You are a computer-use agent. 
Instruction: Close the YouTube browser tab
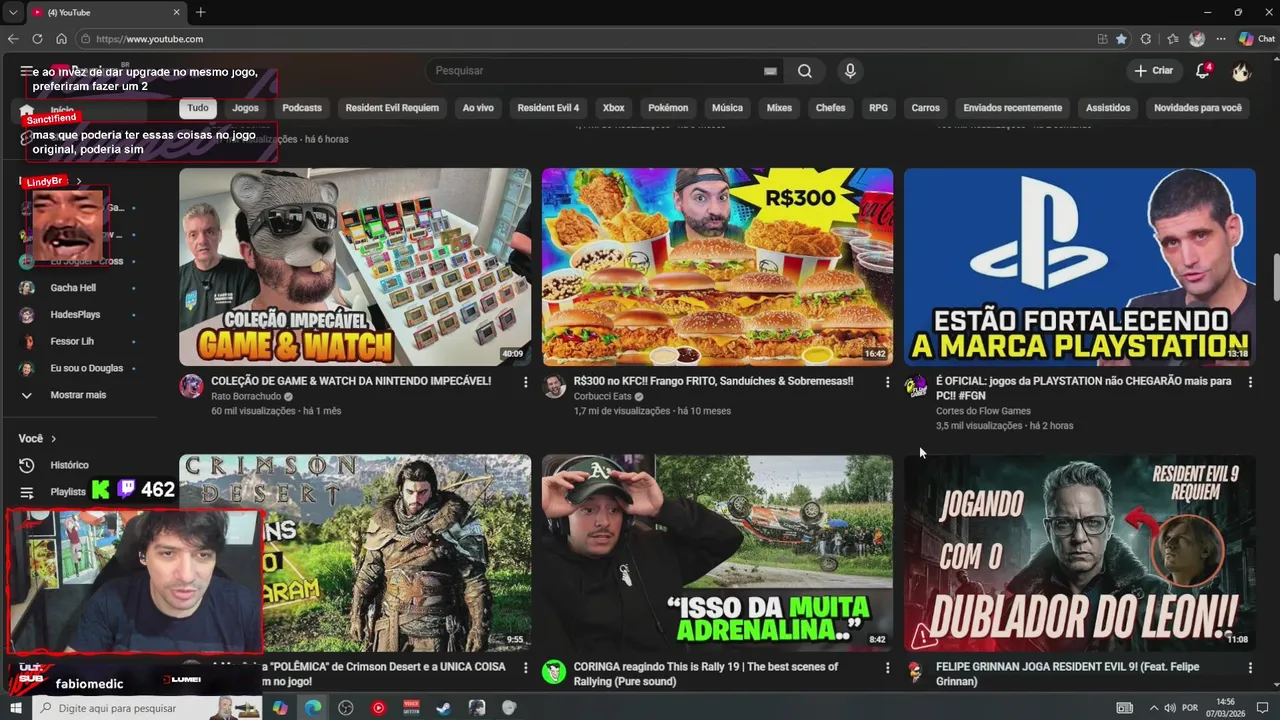click(177, 12)
